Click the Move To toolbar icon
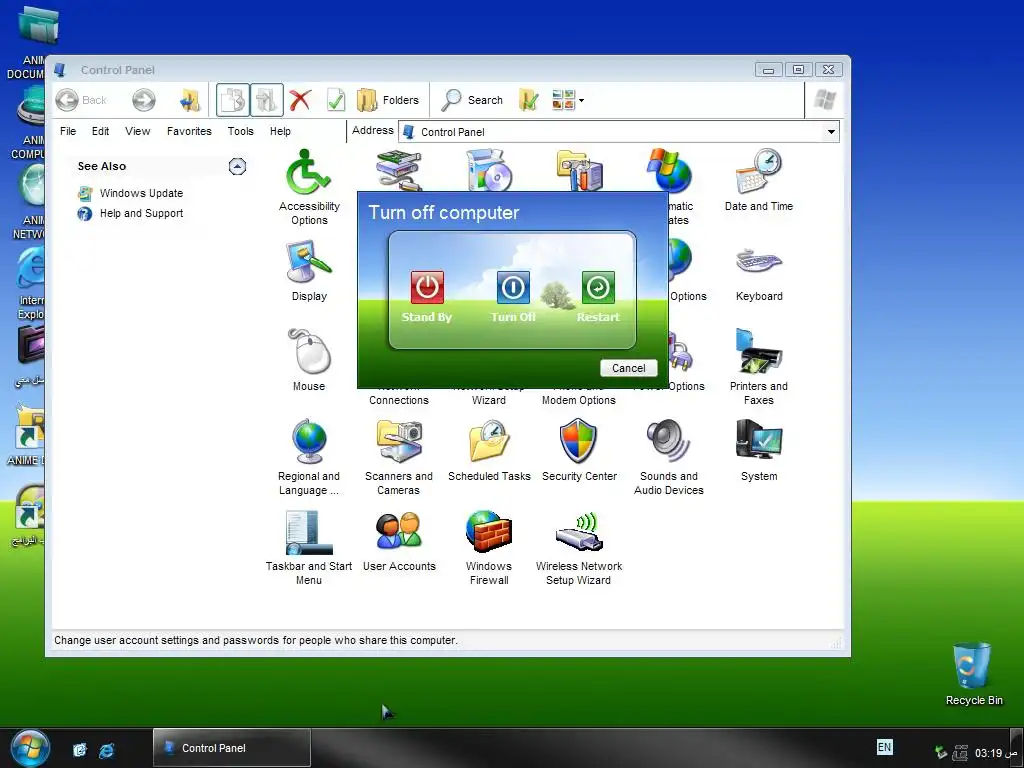 [x=266, y=100]
